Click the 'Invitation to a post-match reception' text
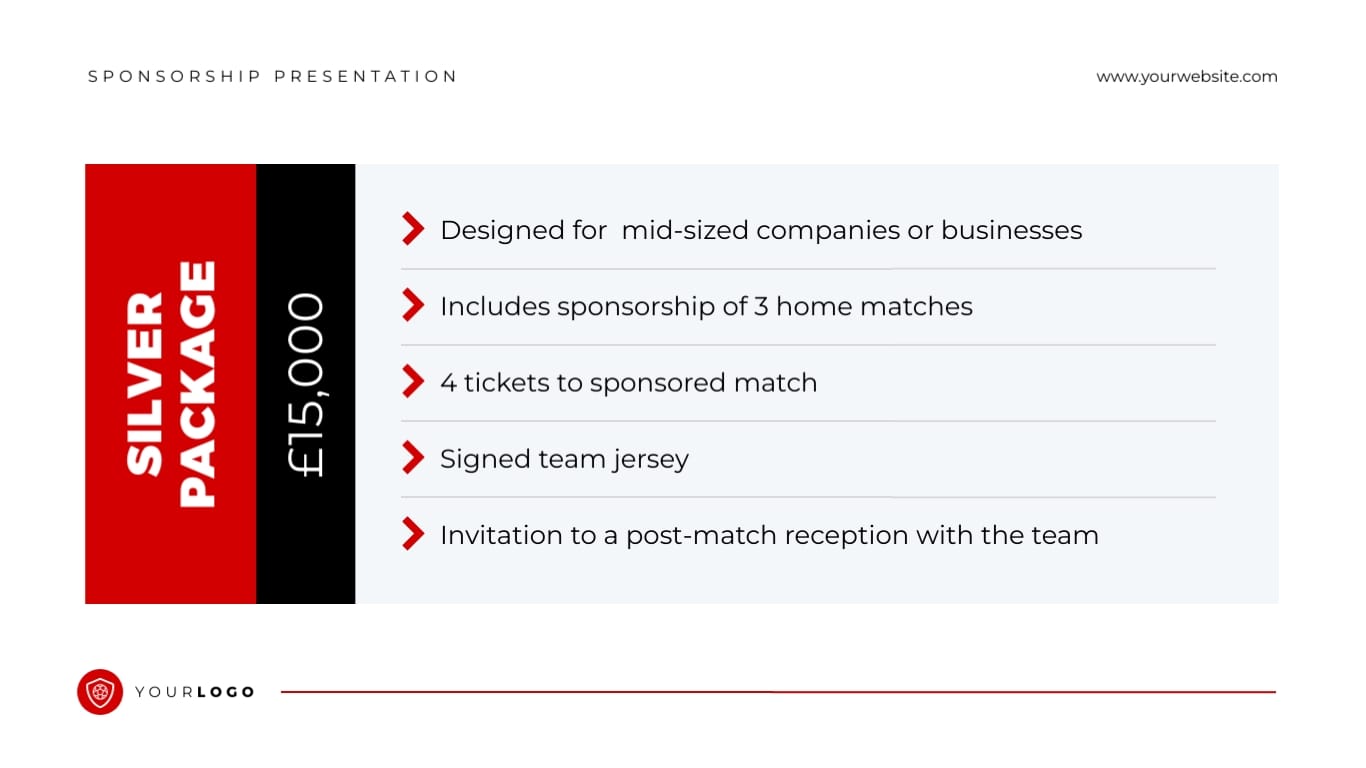Screen dimensions: 1366x768 click(x=769, y=535)
